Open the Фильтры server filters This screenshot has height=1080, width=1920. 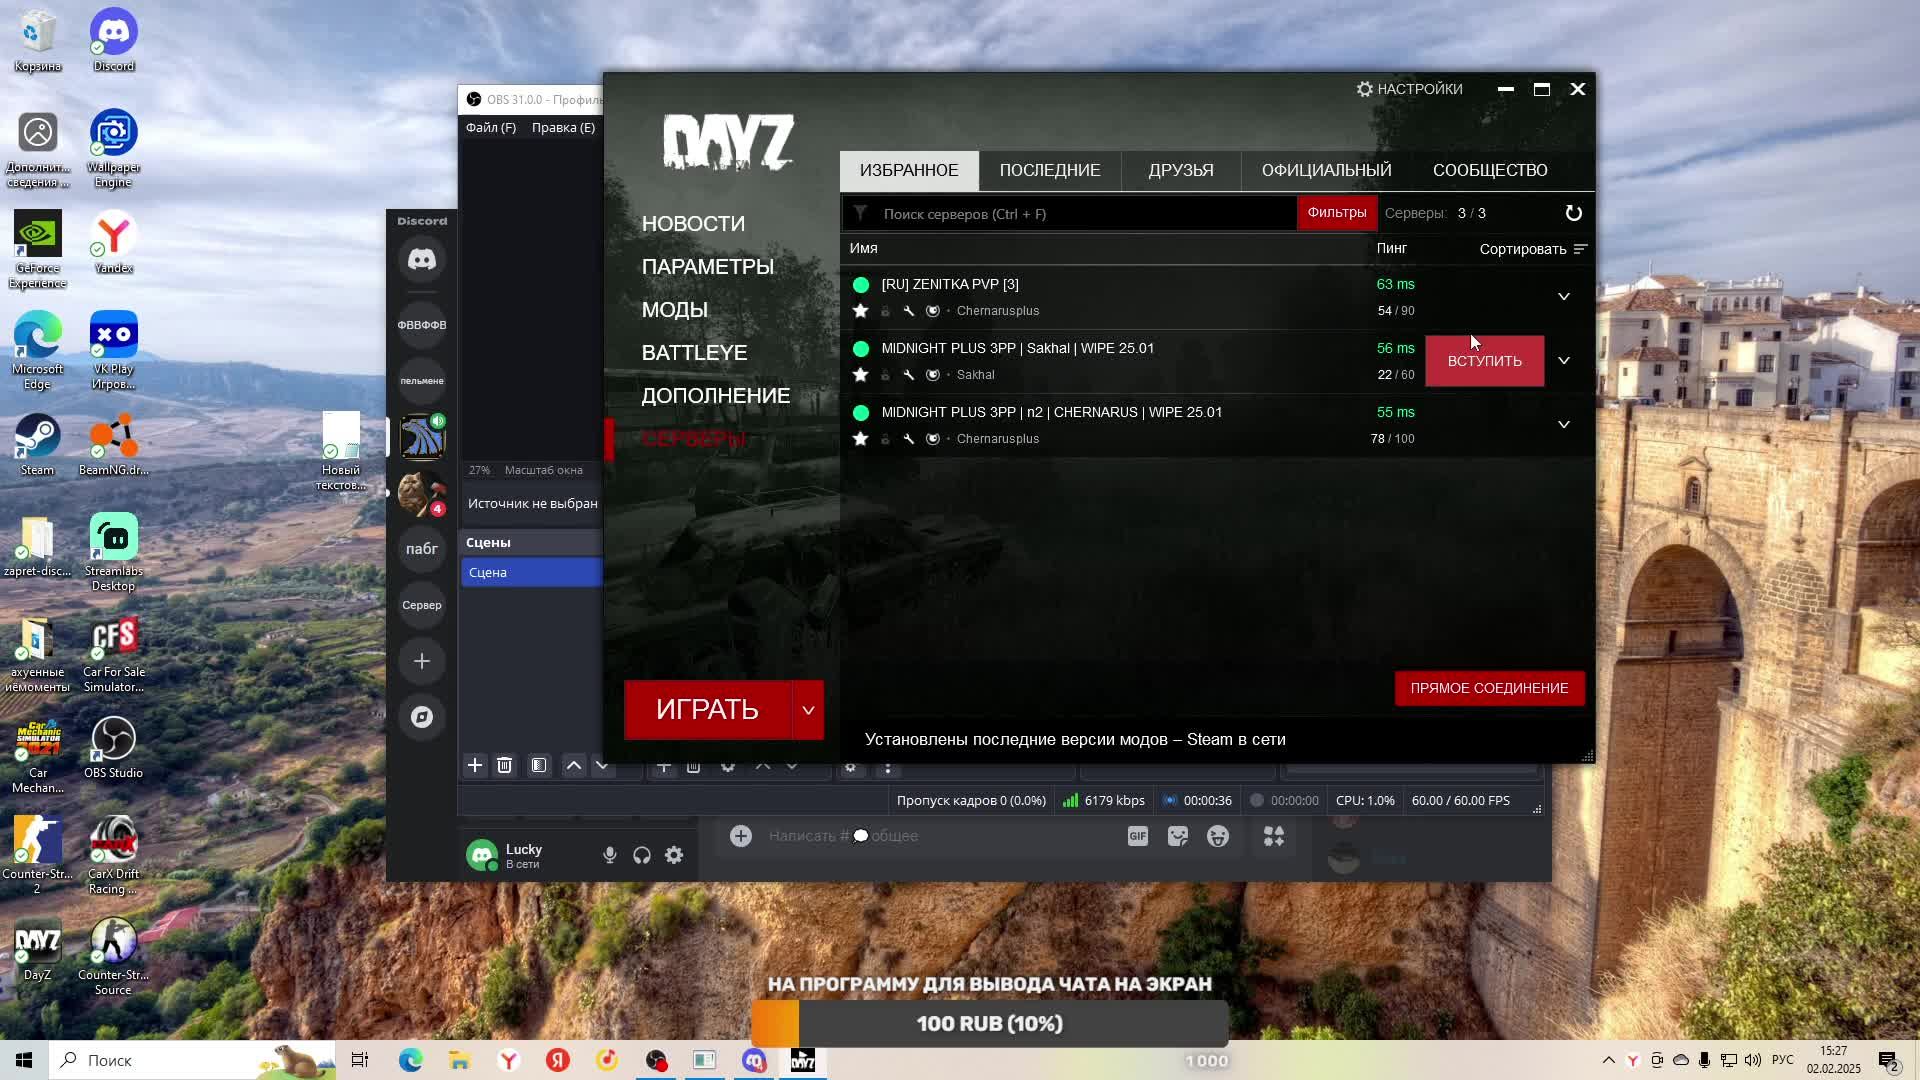[x=1337, y=213]
